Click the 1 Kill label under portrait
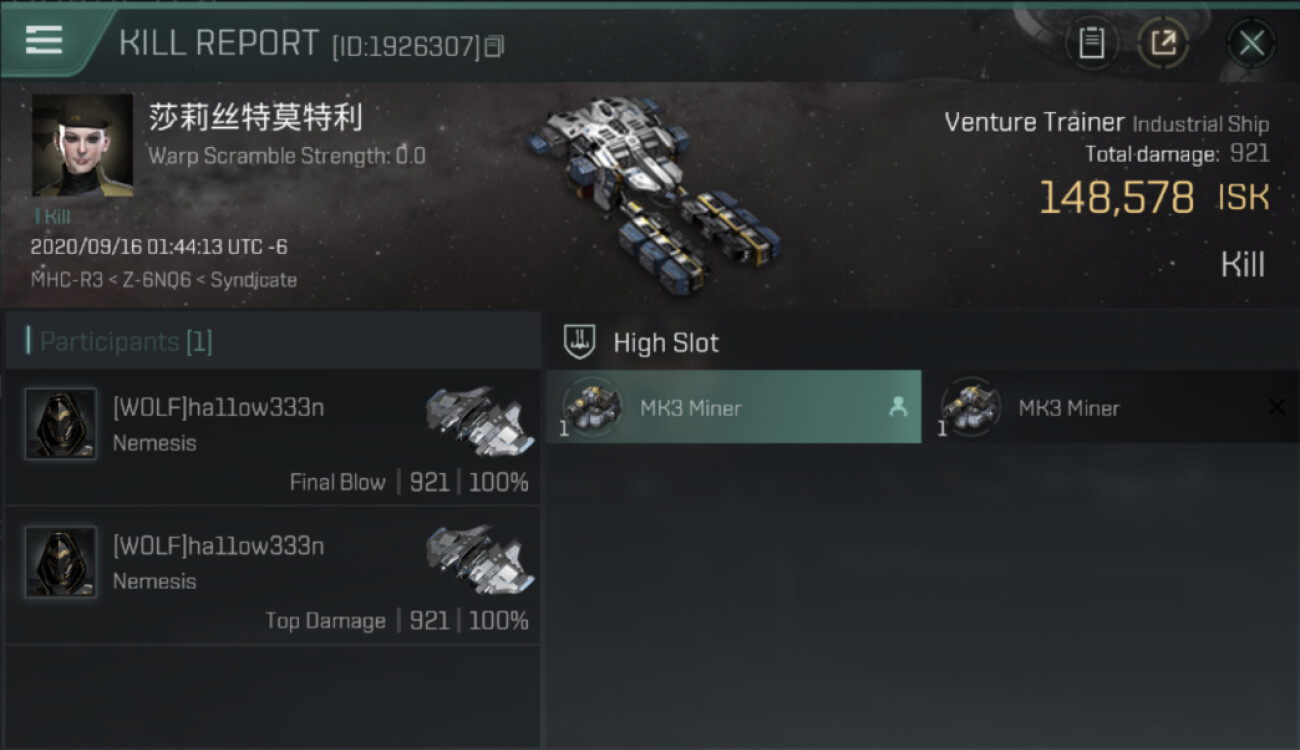Viewport: 1300px width, 750px height. [x=52, y=216]
